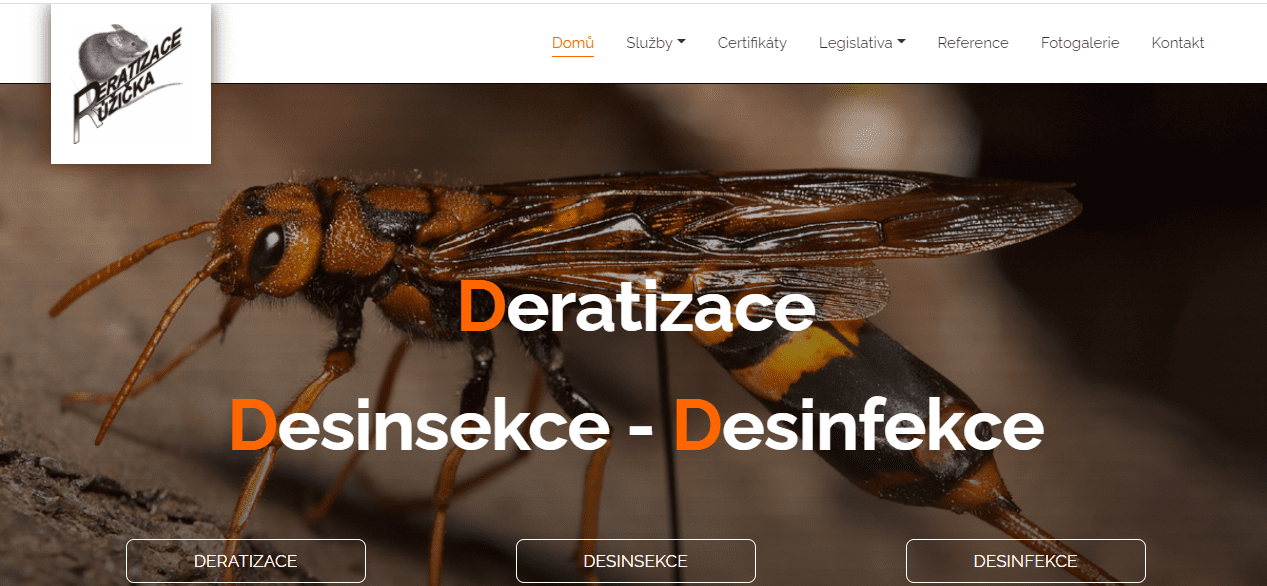
Task: Click the orange D of Deratizace
Action: (482, 308)
